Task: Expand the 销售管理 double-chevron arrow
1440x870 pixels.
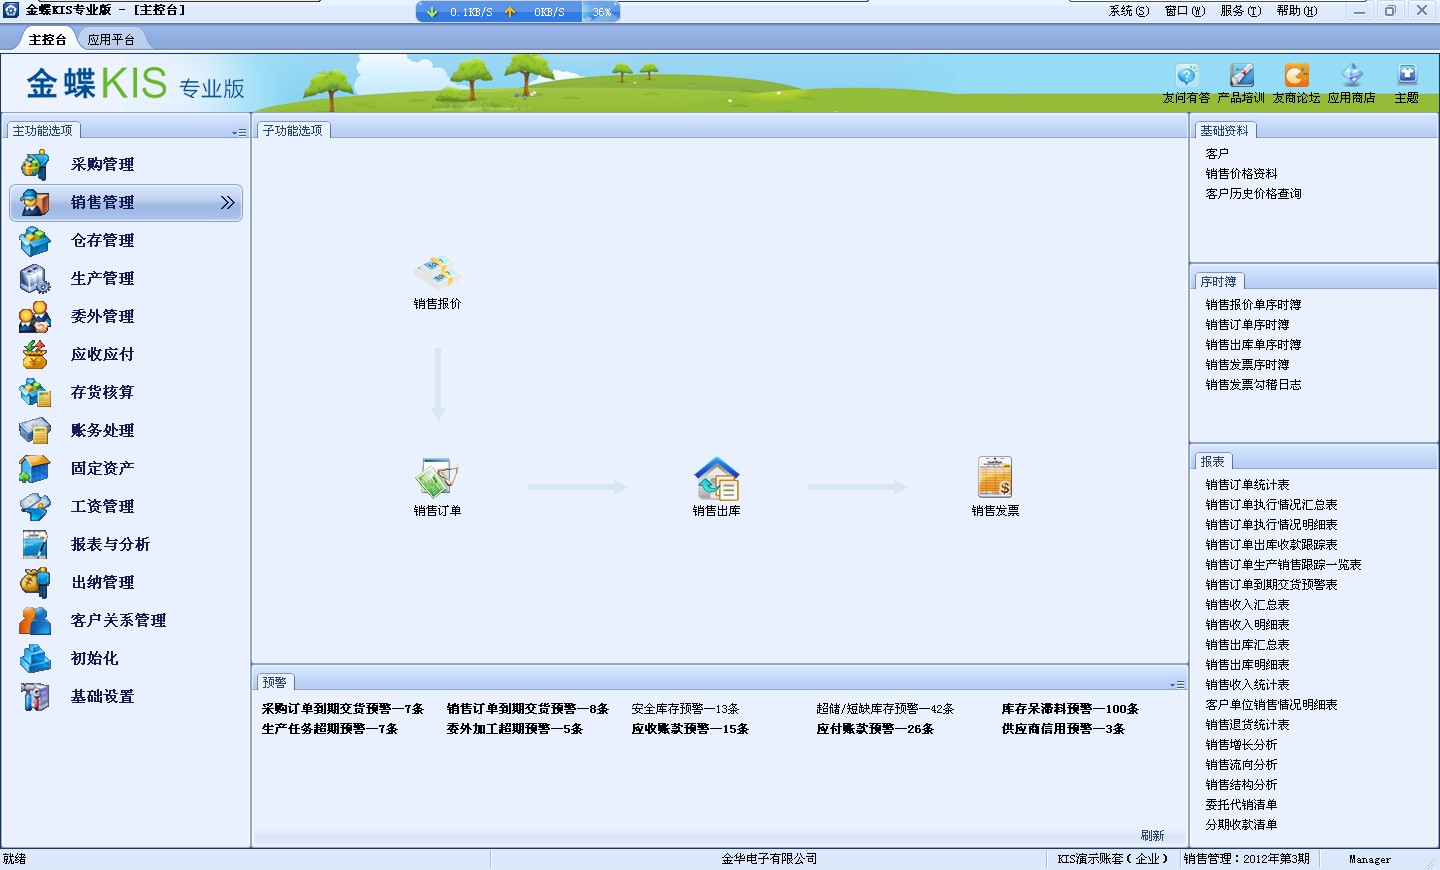Action: click(x=228, y=203)
